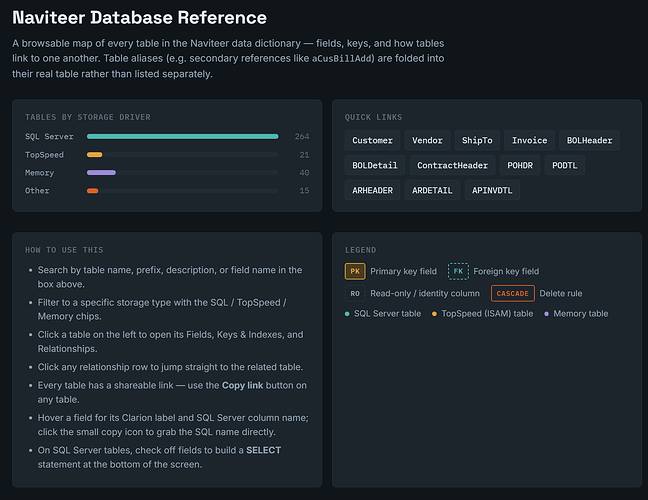648x500 pixels.
Task: Click the Memory table legend label
Action: tap(581, 314)
